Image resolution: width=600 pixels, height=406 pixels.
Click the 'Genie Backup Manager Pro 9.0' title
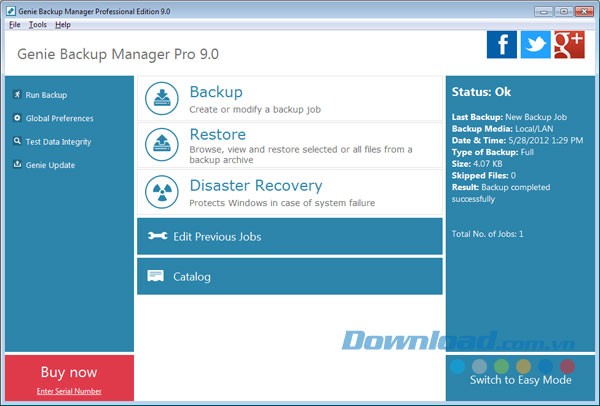(118, 54)
